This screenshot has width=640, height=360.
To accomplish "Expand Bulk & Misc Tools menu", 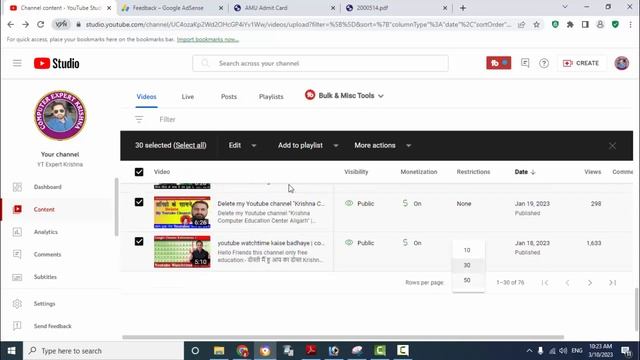I will click(344, 96).
